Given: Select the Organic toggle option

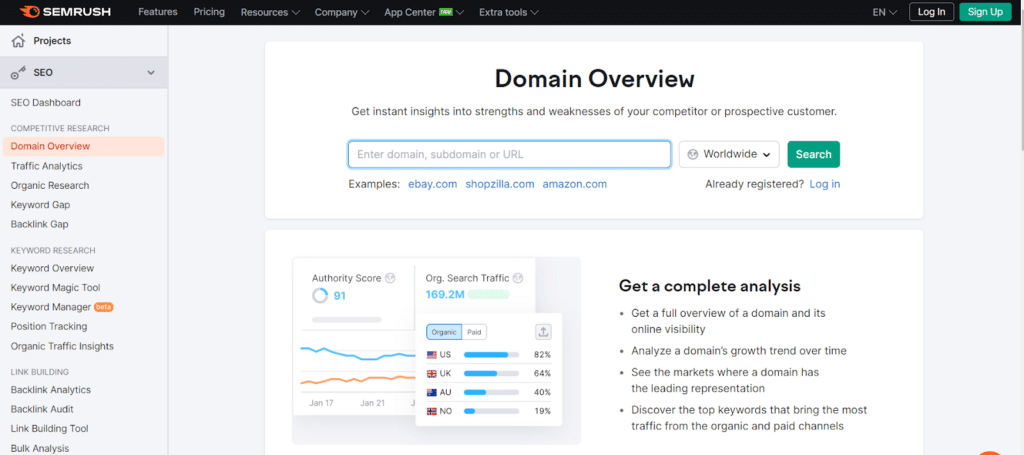Looking at the screenshot, I should pos(444,332).
